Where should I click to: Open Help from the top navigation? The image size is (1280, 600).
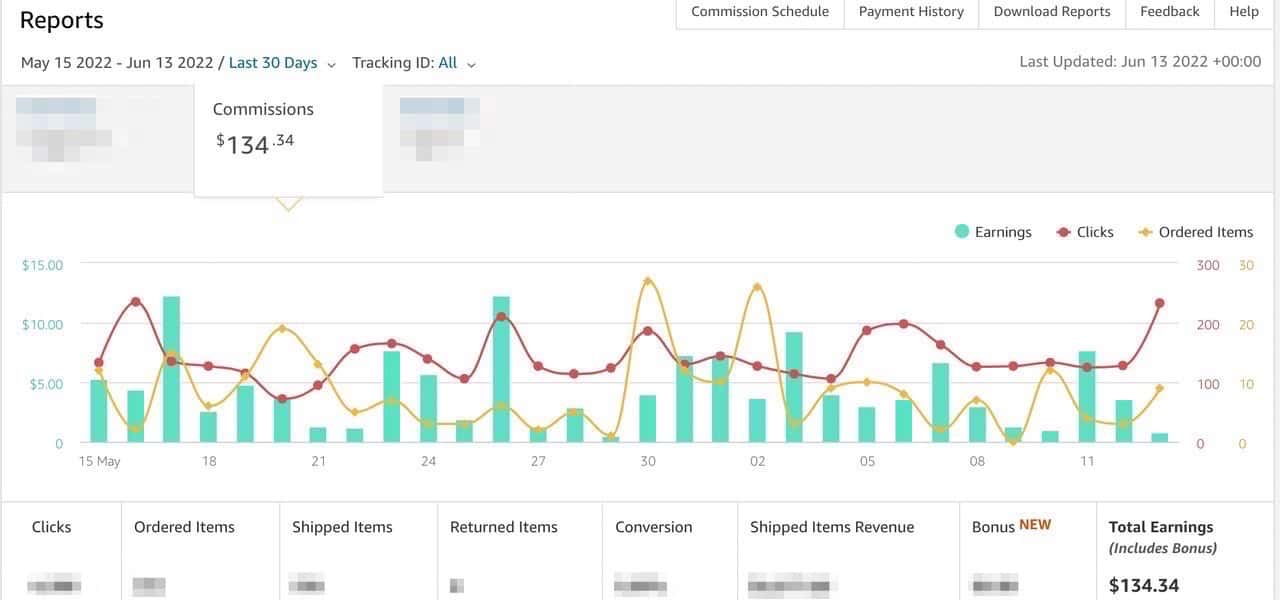pyautogui.click(x=1243, y=12)
